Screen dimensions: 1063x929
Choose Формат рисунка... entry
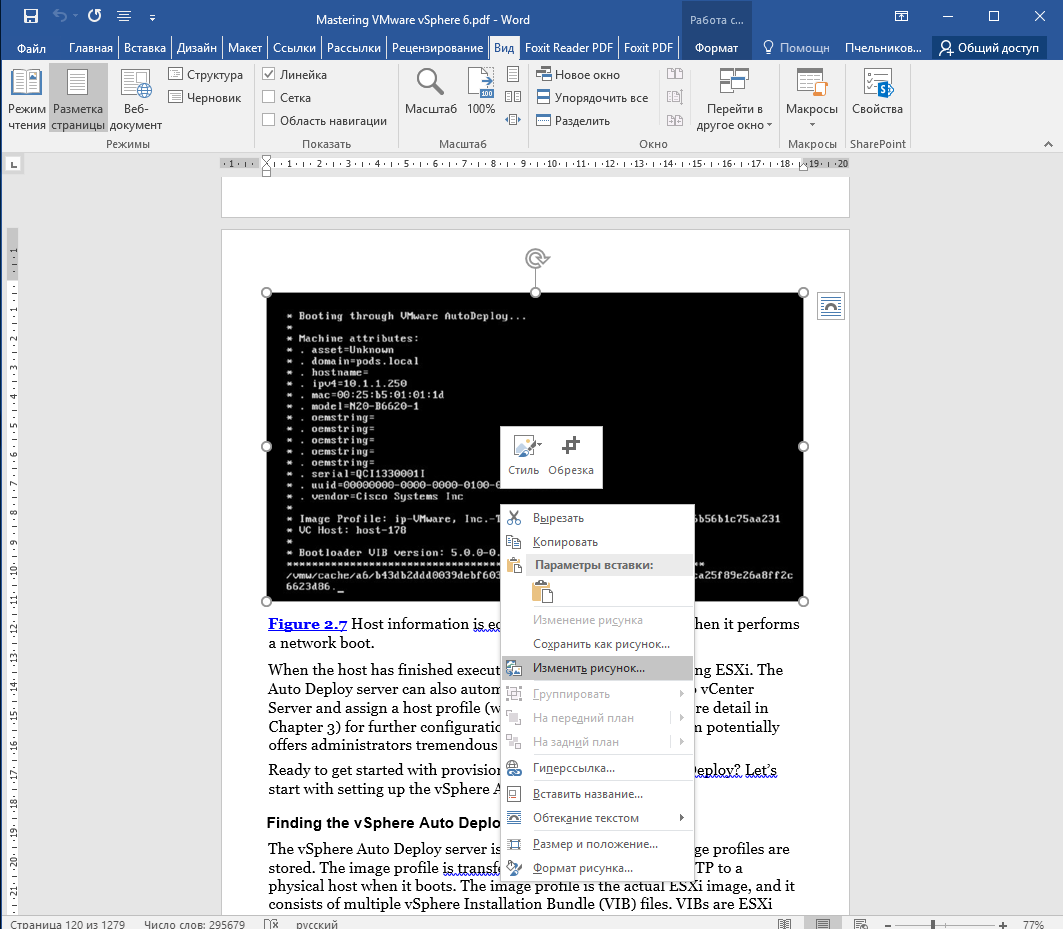pyautogui.click(x=598, y=868)
